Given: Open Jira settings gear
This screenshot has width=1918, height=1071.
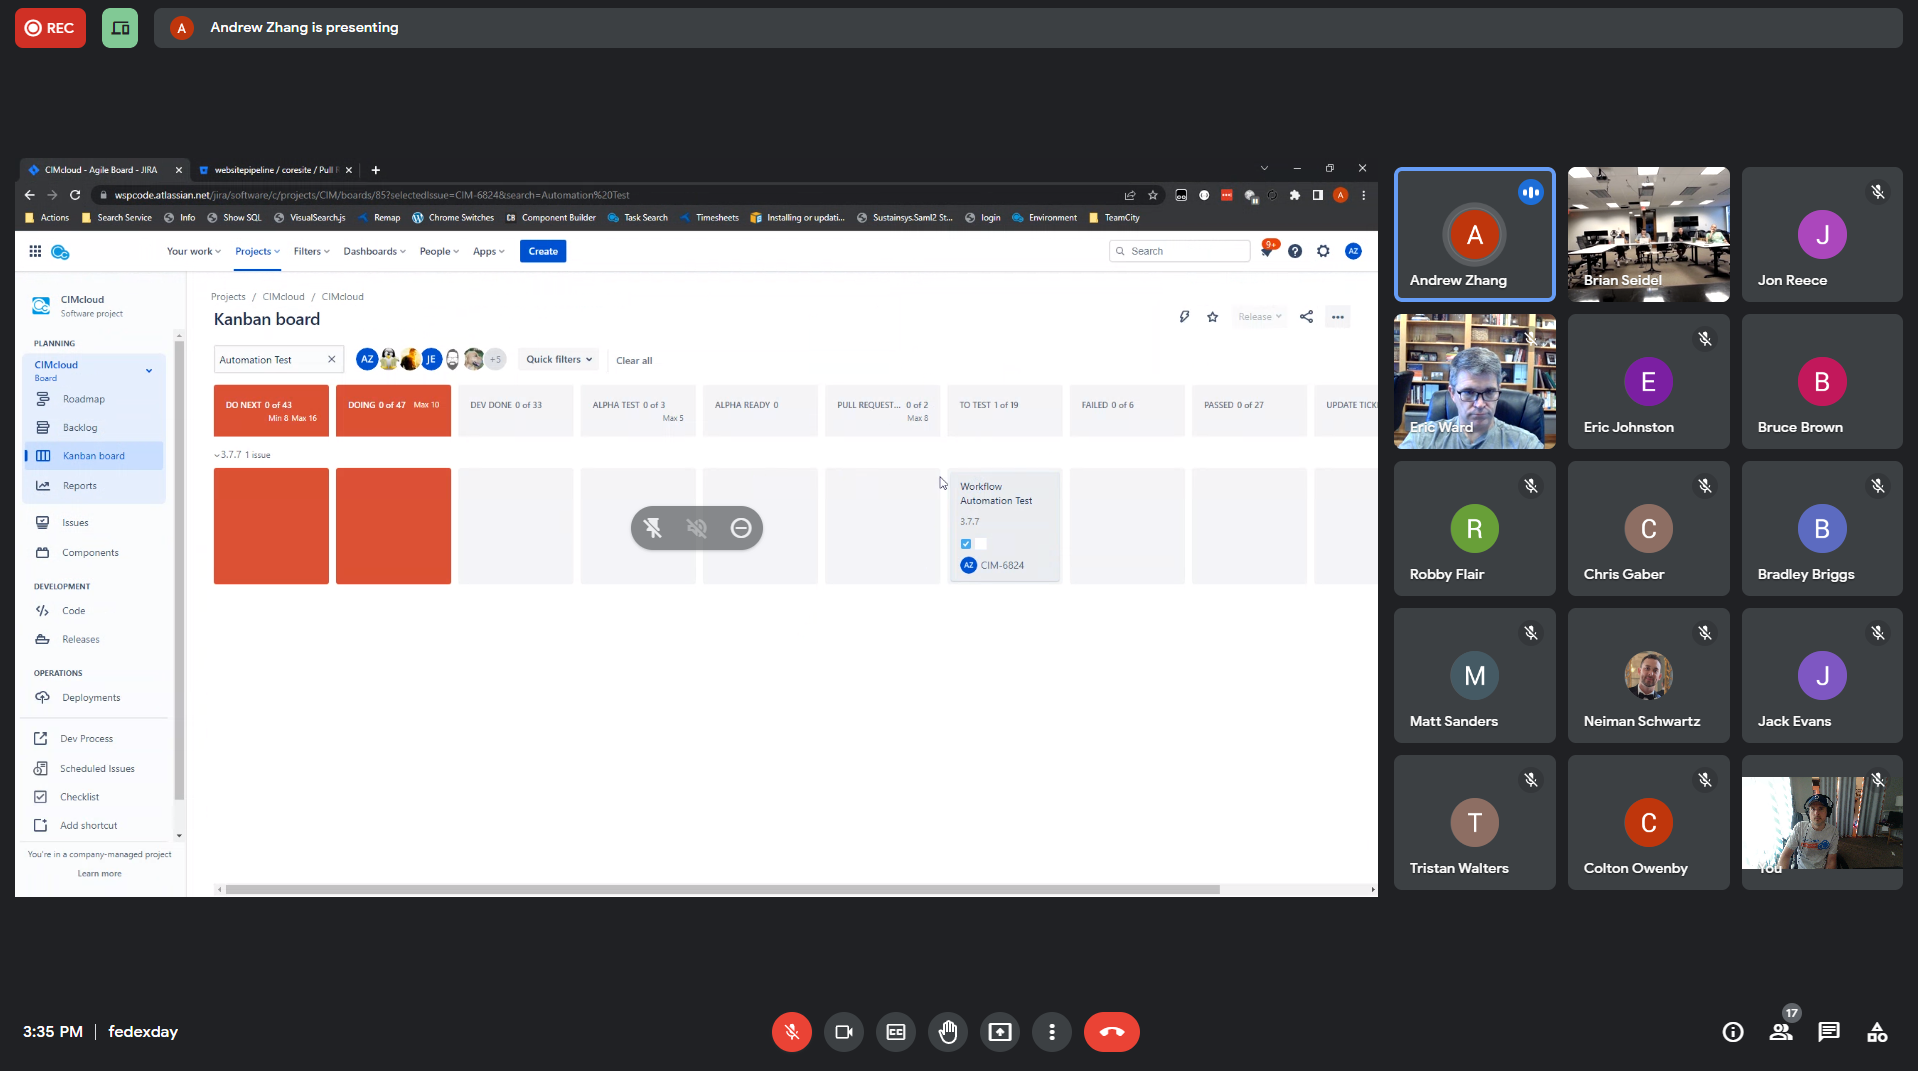Looking at the screenshot, I should point(1323,252).
